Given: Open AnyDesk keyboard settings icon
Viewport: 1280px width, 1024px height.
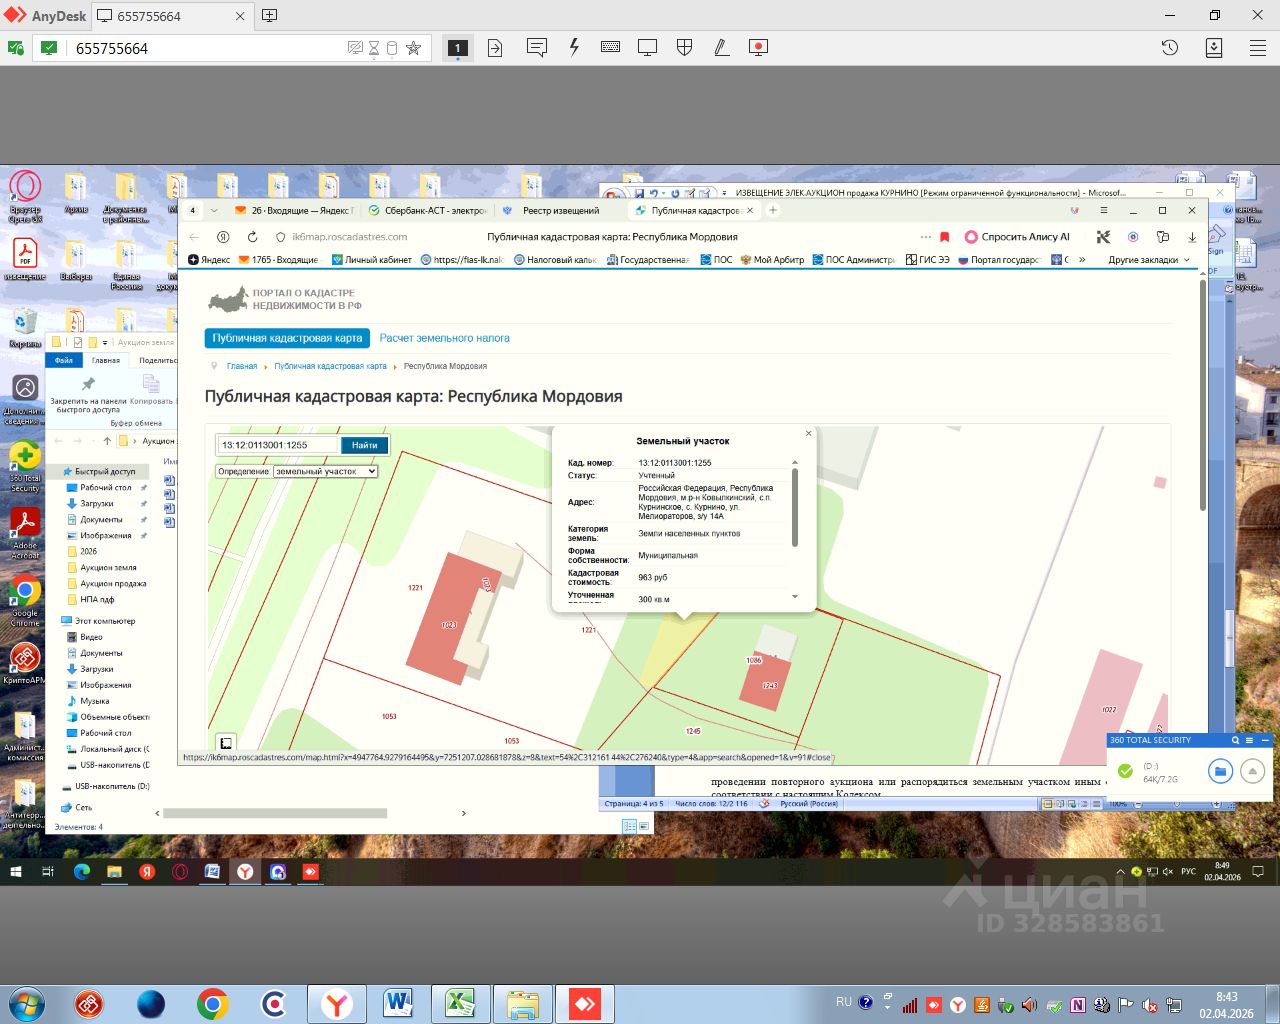Looking at the screenshot, I should (x=610, y=47).
